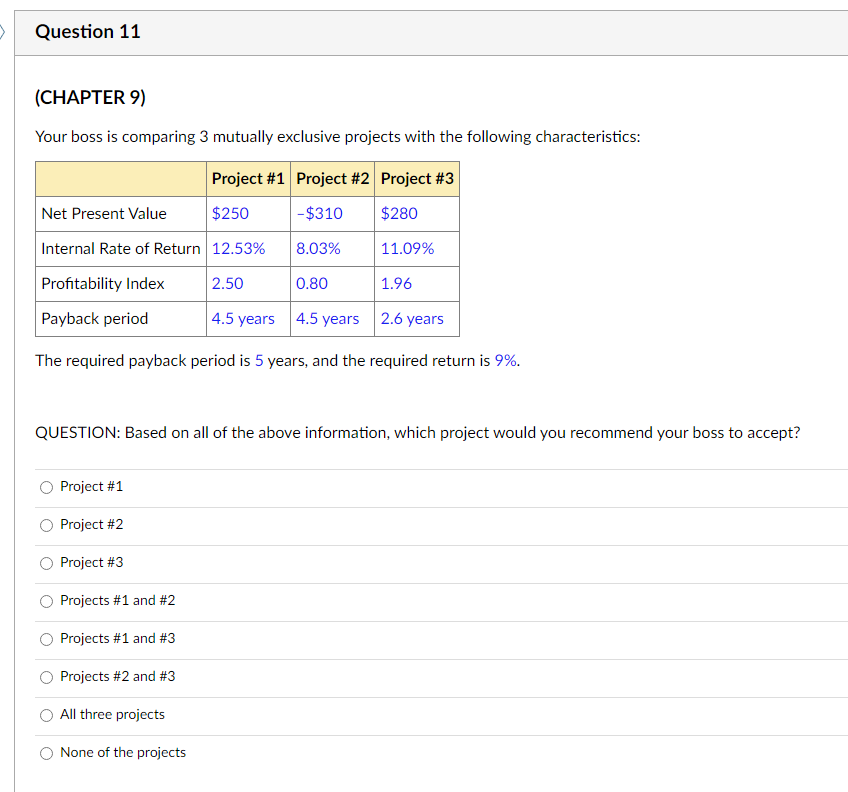Select the All three projects option
The height and width of the screenshot is (792, 848).
click(46, 715)
